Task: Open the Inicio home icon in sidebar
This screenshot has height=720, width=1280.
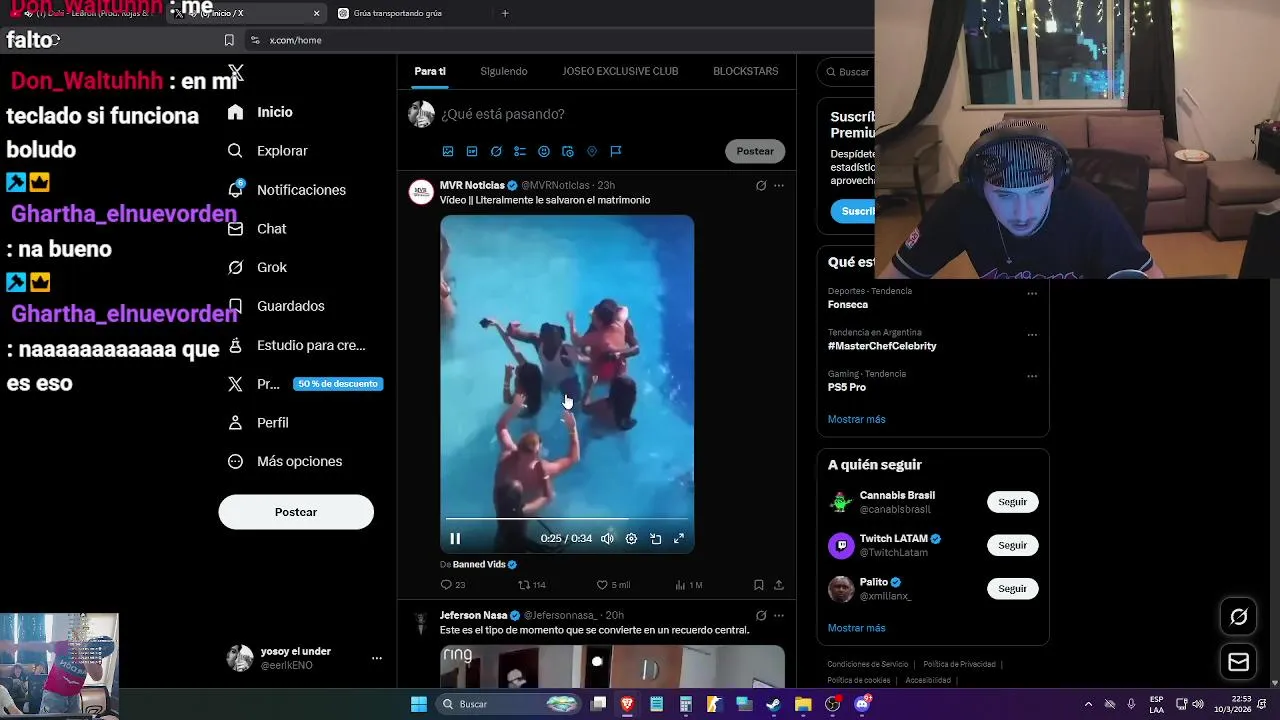Action: (235, 112)
